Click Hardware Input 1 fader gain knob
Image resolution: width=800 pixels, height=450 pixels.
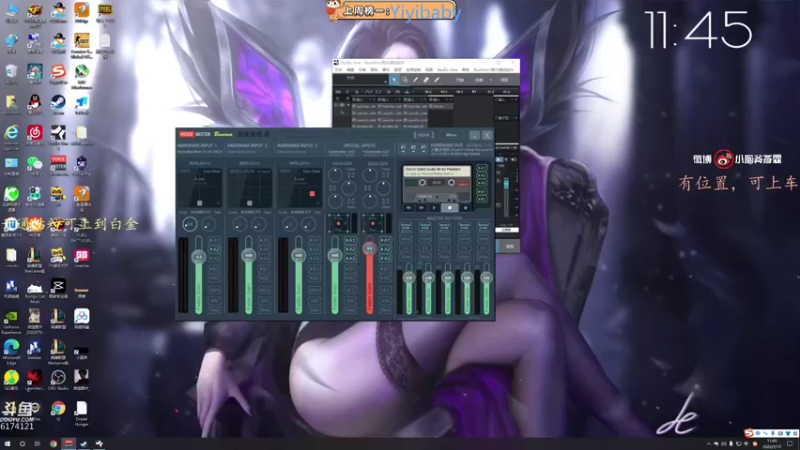pyautogui.click(x=198, y=256)
